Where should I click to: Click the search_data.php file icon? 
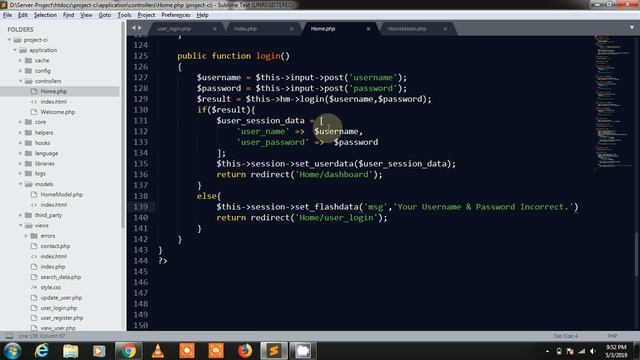[34, 277]
